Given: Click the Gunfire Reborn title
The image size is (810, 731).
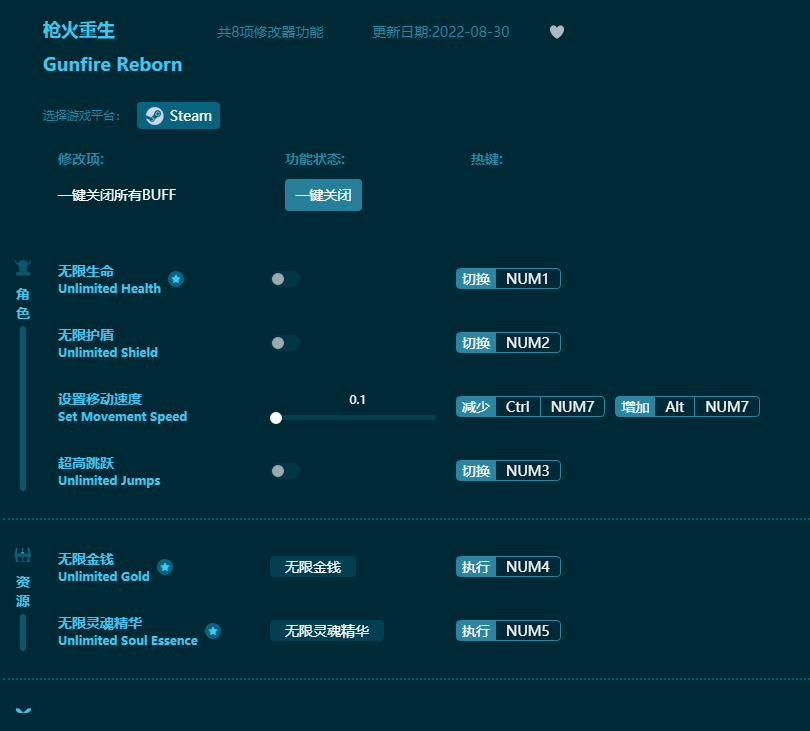Looking at the screenshot, I should [113, 65].
